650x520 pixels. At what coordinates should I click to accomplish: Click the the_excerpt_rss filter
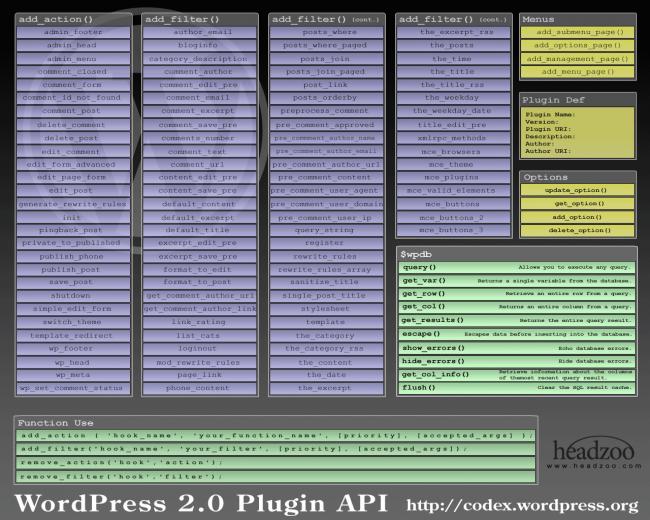tap(454, 32)
